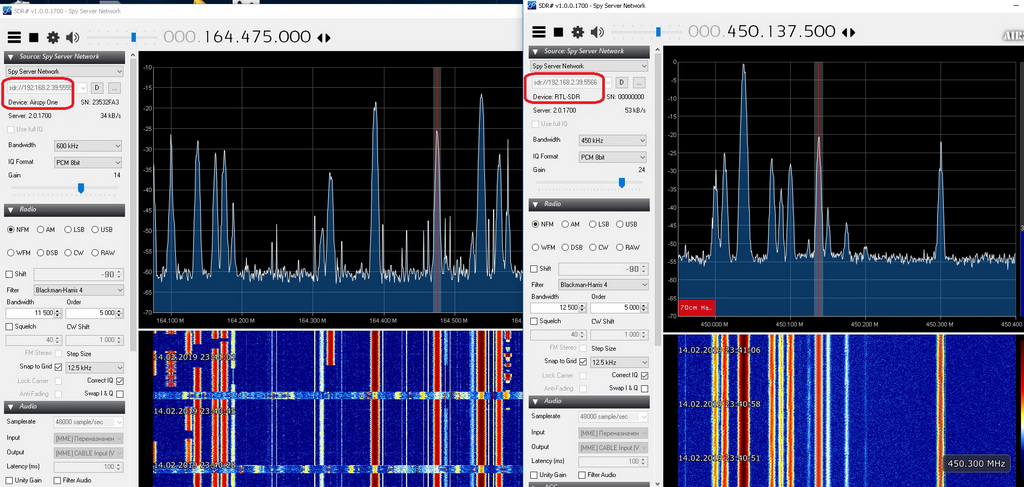Image resolution: width=1024 pixels, height=487 pixels.
Task: Enable Shift checkbox in left window
Action: coord(10,275)
